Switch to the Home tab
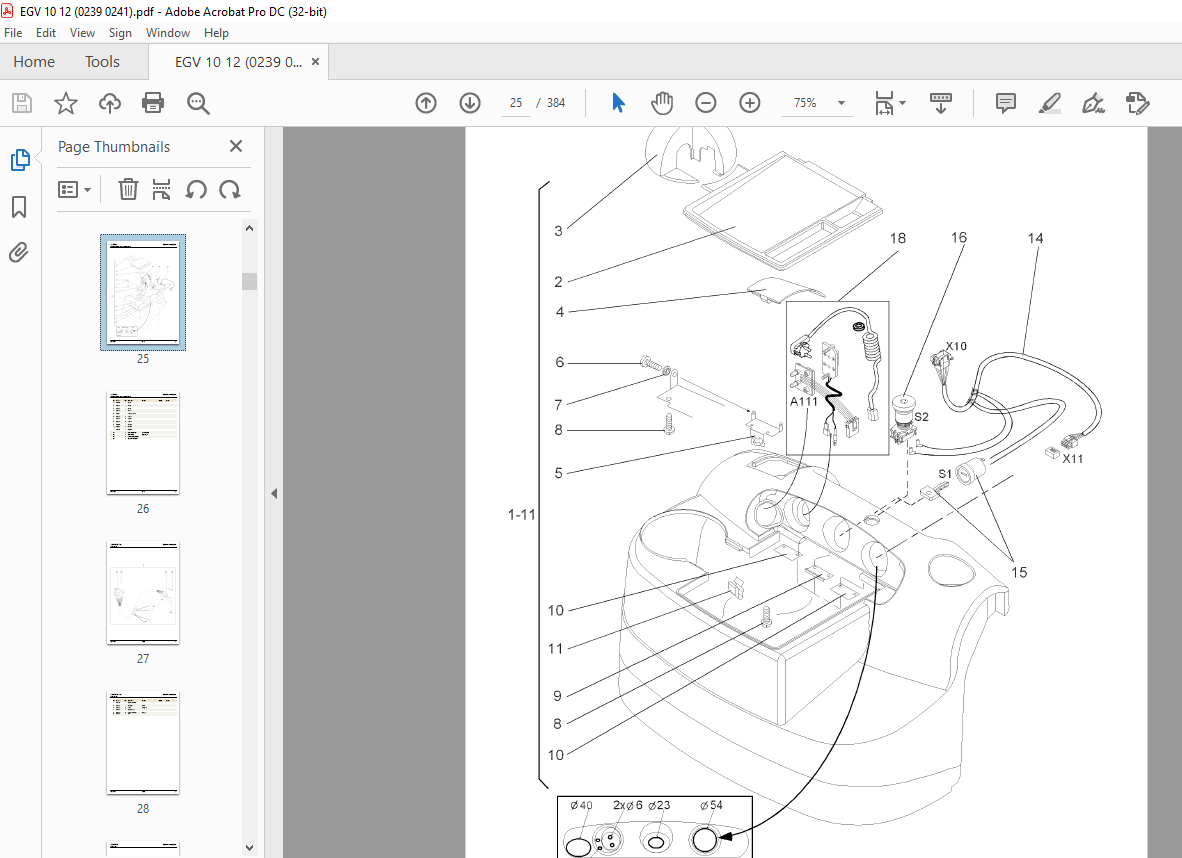Viewport: 1182px width, 858px height. pos(34,62)
